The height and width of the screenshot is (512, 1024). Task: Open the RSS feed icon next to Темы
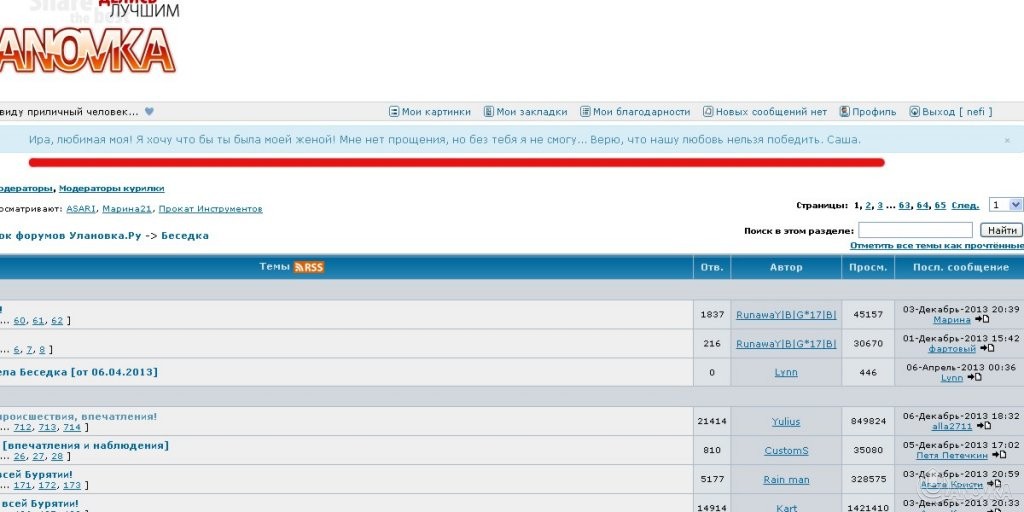tap(309, 267)
